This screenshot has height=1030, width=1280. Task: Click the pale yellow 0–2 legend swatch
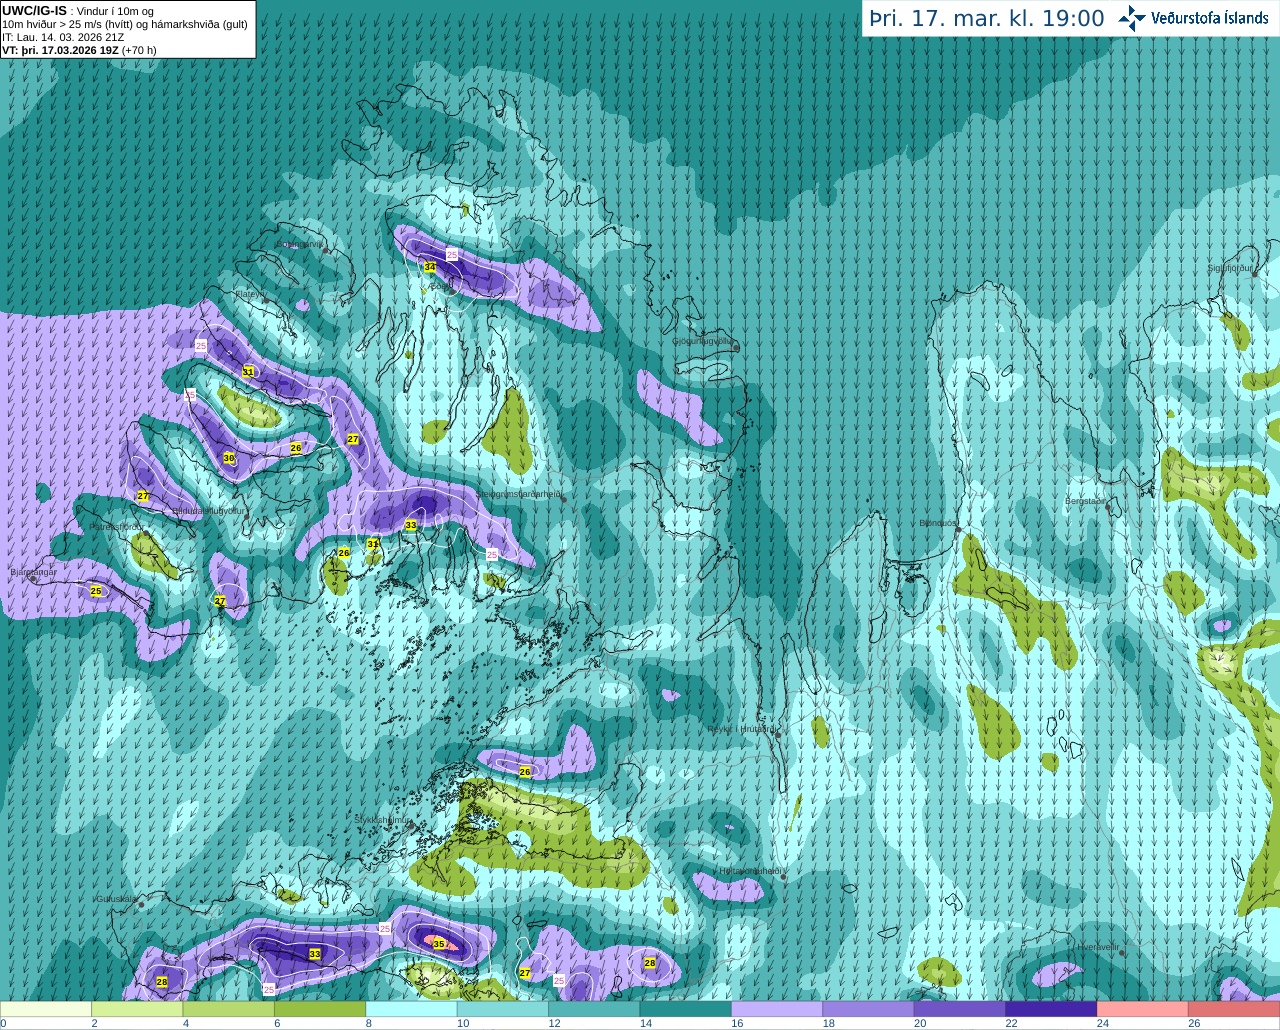click(46, 1009)
